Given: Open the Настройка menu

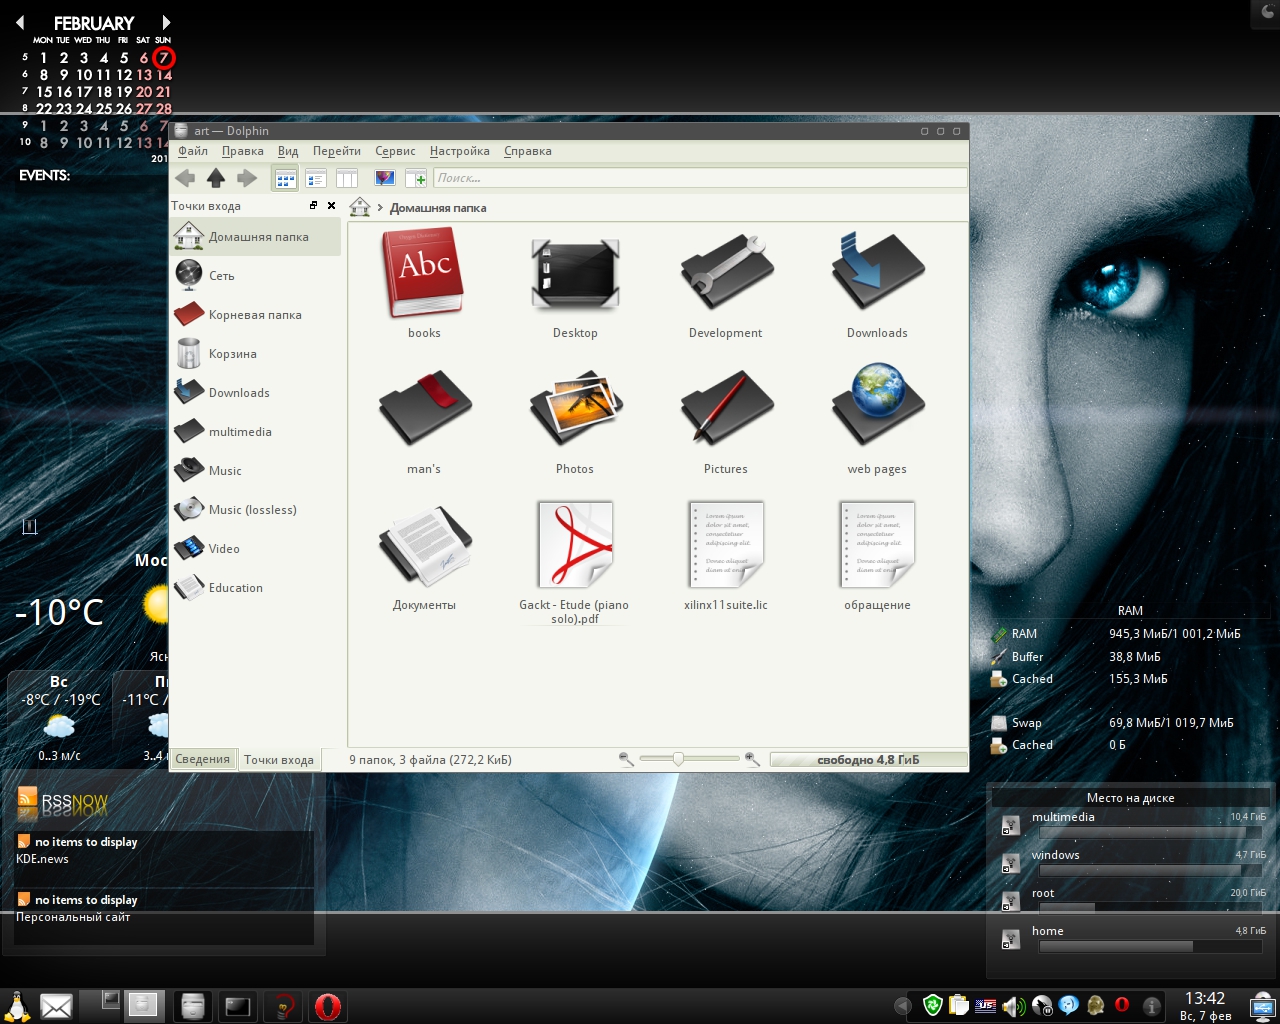Looking at the screenshot, I should (459, 151).
